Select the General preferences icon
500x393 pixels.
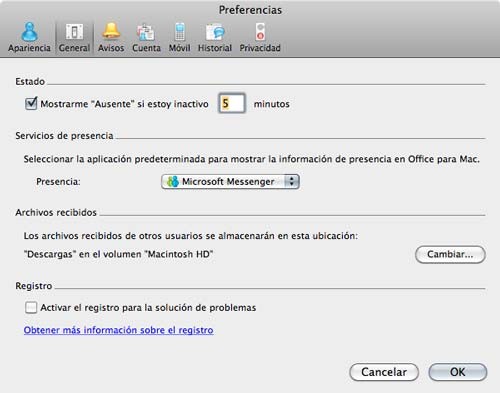[x=74, y=37]
